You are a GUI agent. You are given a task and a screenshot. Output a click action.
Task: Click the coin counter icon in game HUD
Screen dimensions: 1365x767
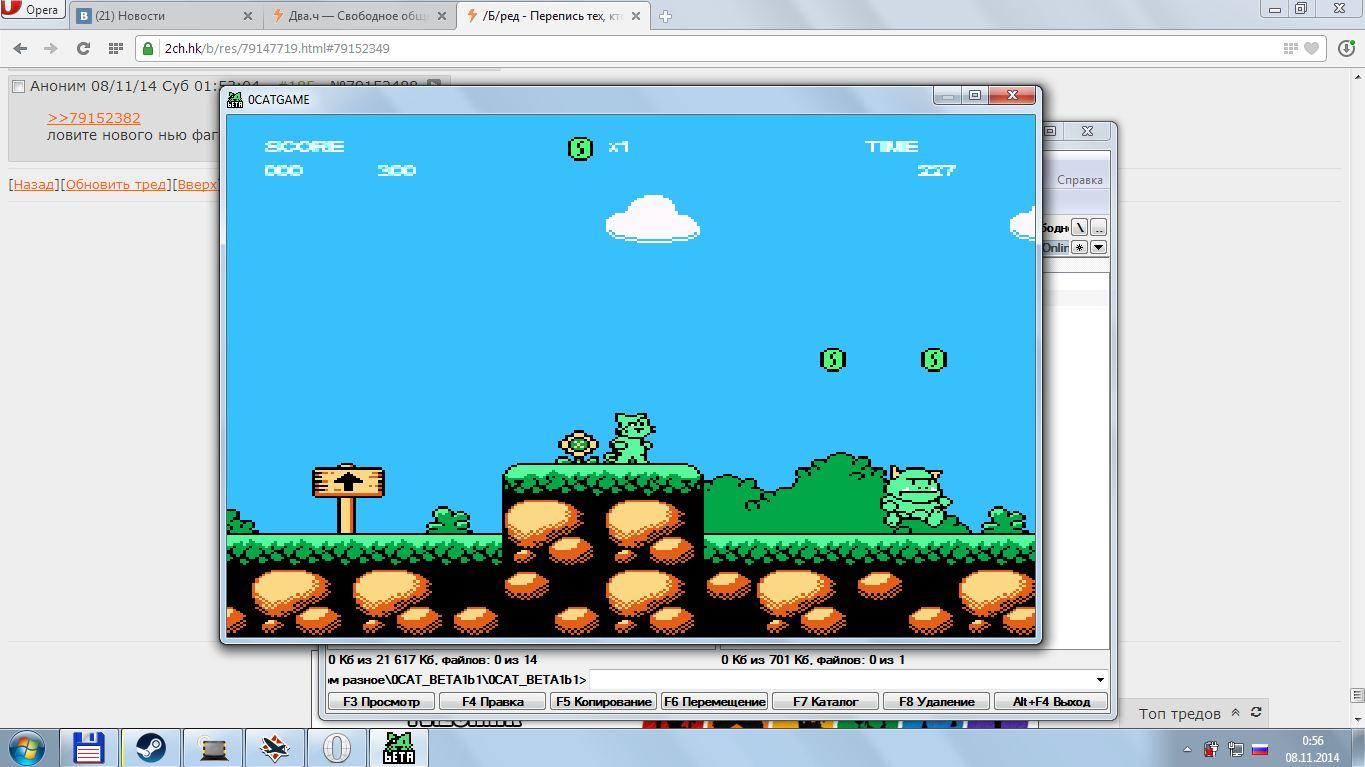pos(580,149)
